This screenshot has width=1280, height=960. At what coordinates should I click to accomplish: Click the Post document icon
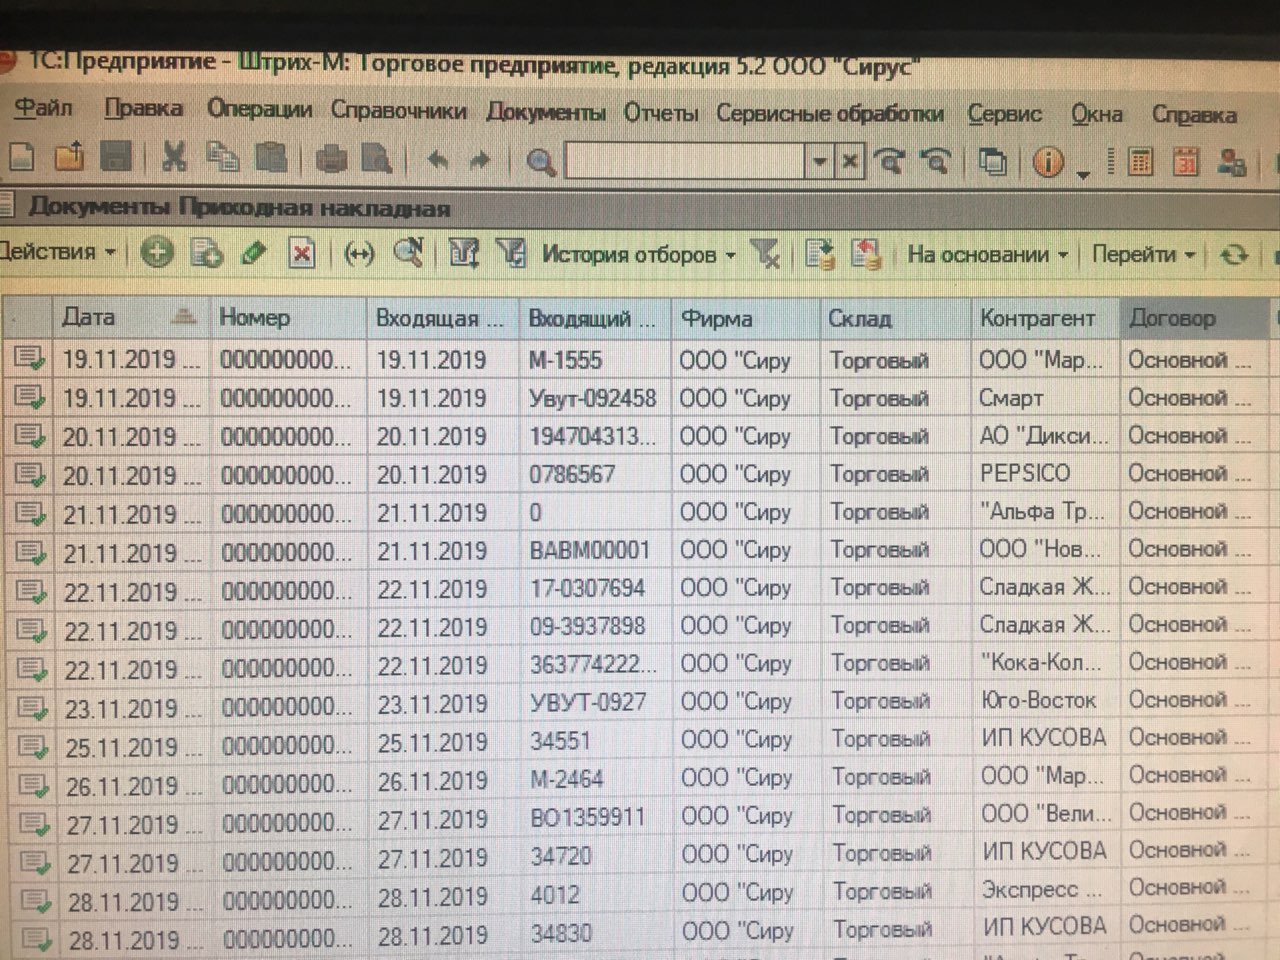point(820,255)
